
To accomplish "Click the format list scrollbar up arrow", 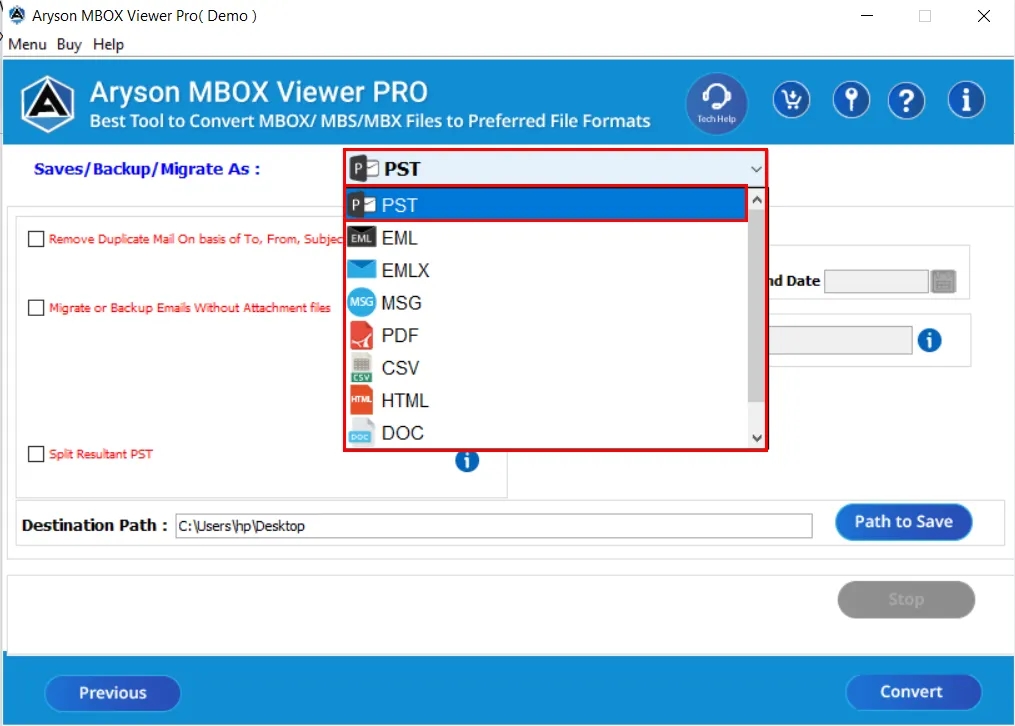I will coord(757,199).
